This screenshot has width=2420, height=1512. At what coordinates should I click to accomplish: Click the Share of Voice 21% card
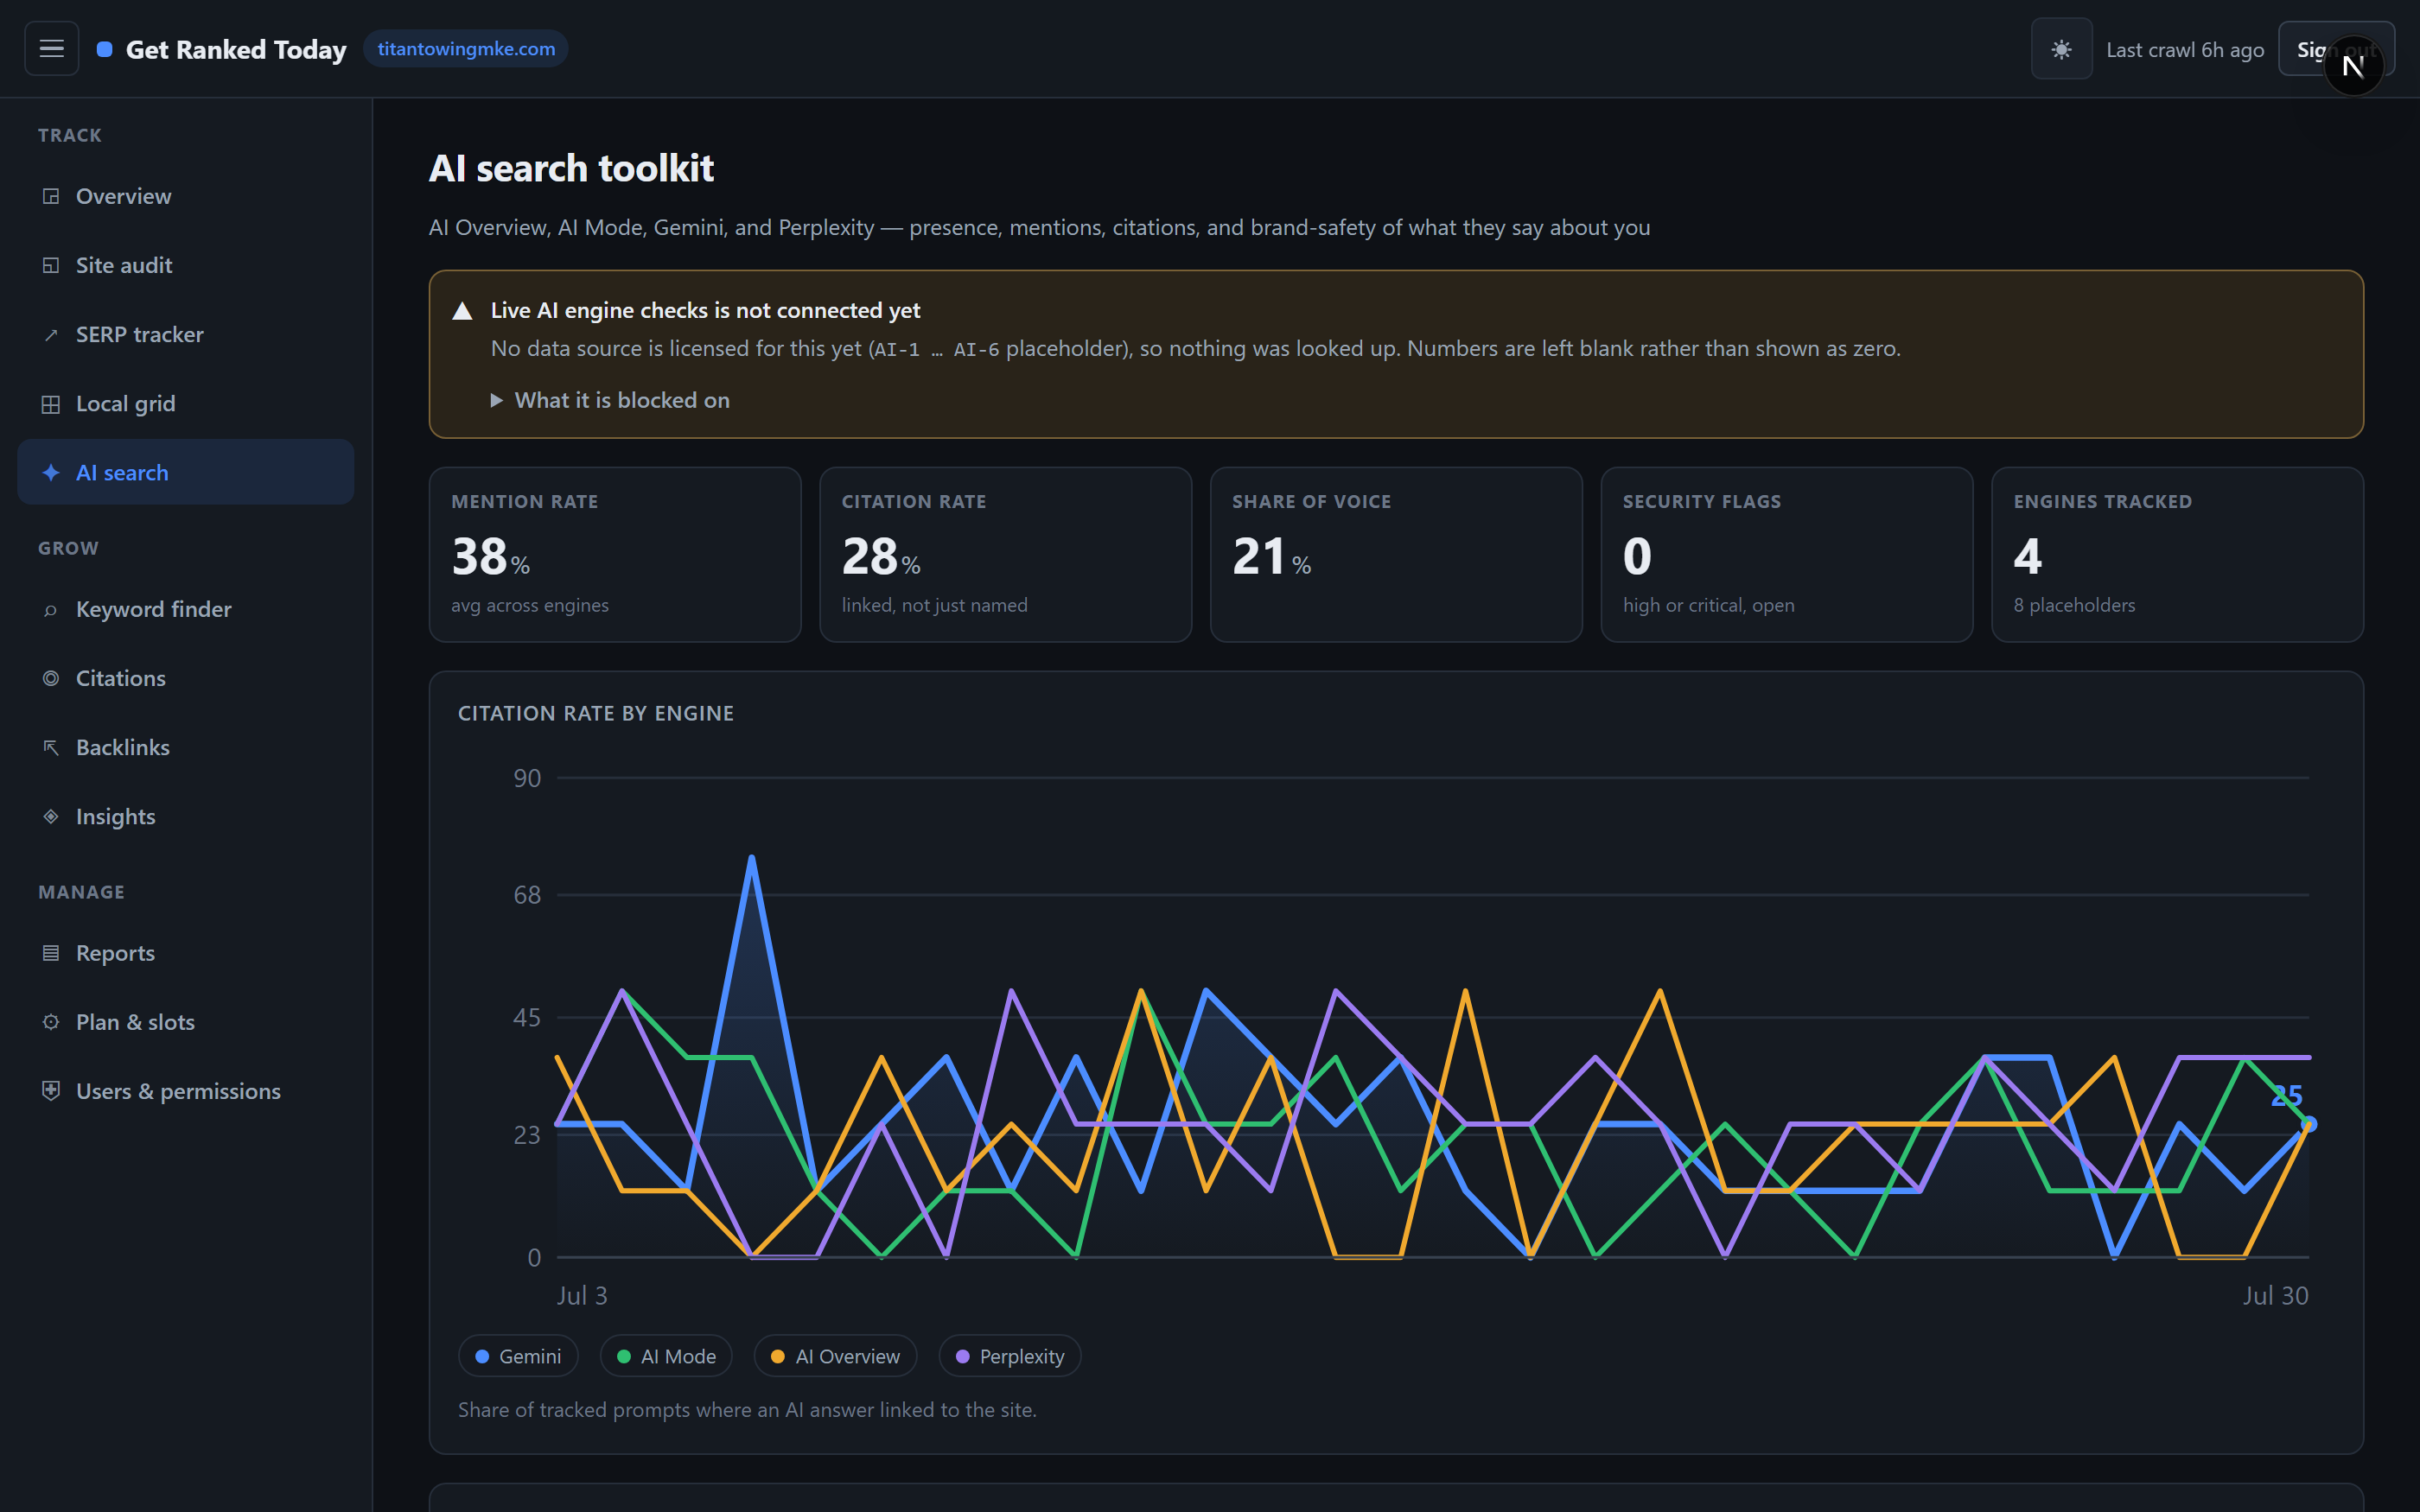click(x=1396, y=554)
